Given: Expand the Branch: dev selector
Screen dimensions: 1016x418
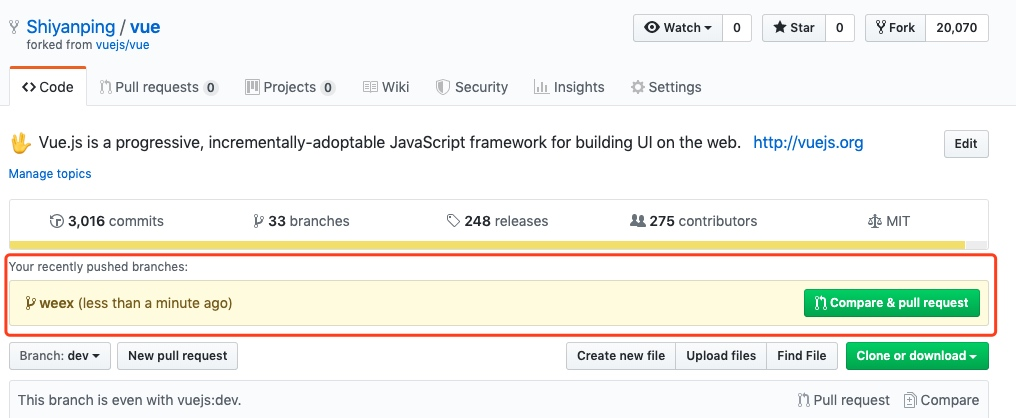Looking at the screenshot, I should pos(59,355).
